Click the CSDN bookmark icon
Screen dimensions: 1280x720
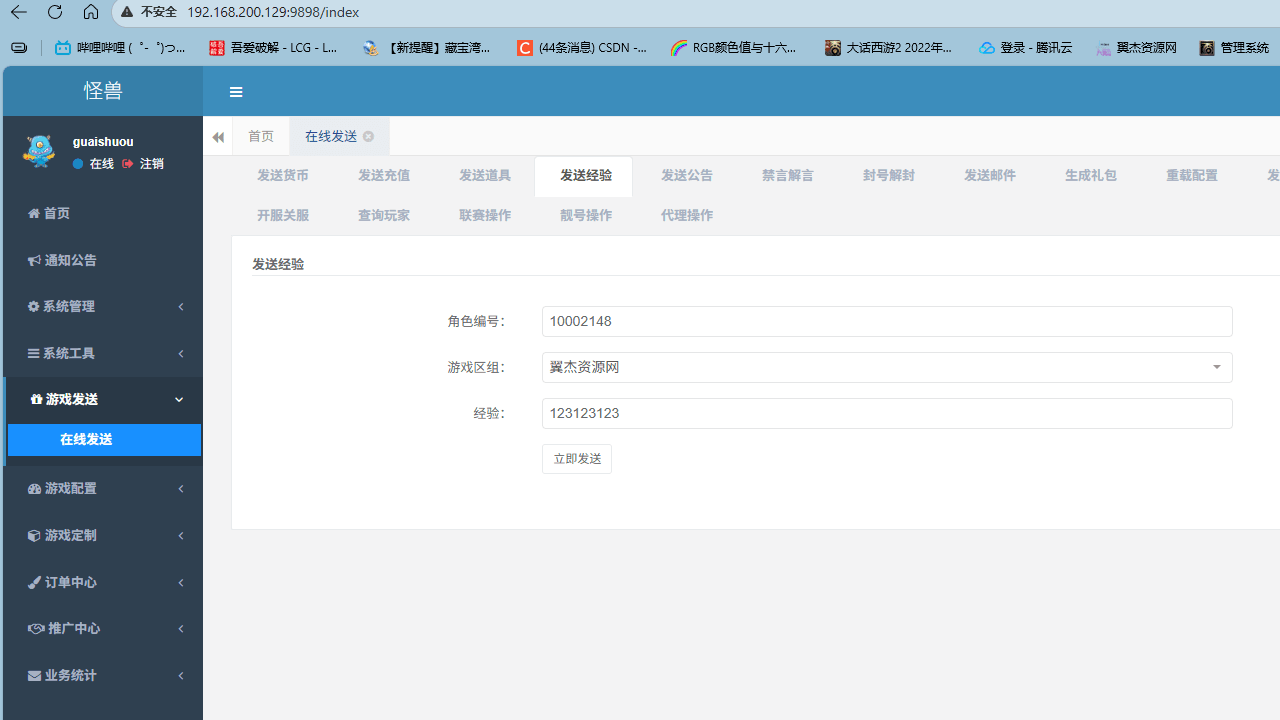click(x=525, y=47)
